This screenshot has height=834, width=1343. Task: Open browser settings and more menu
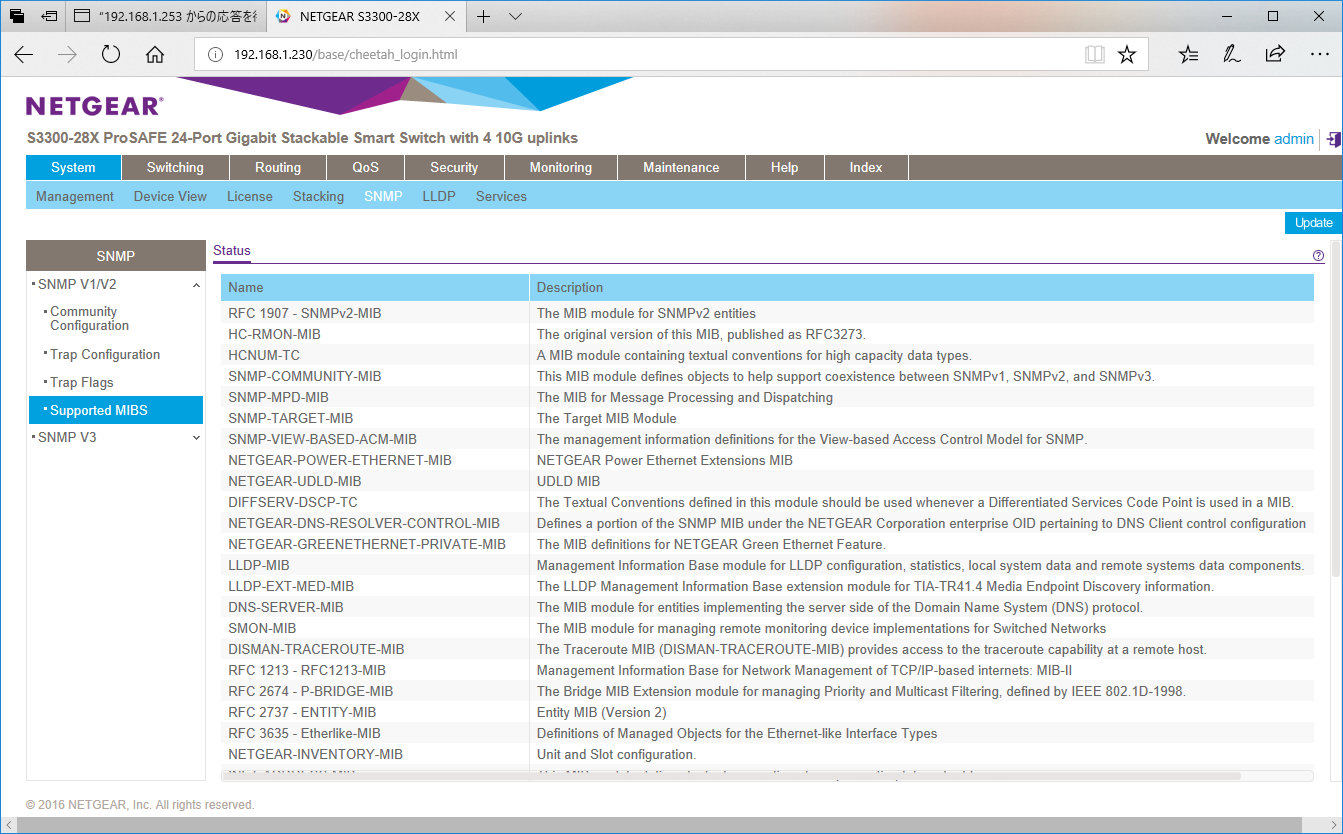[x=1319, y=55]
